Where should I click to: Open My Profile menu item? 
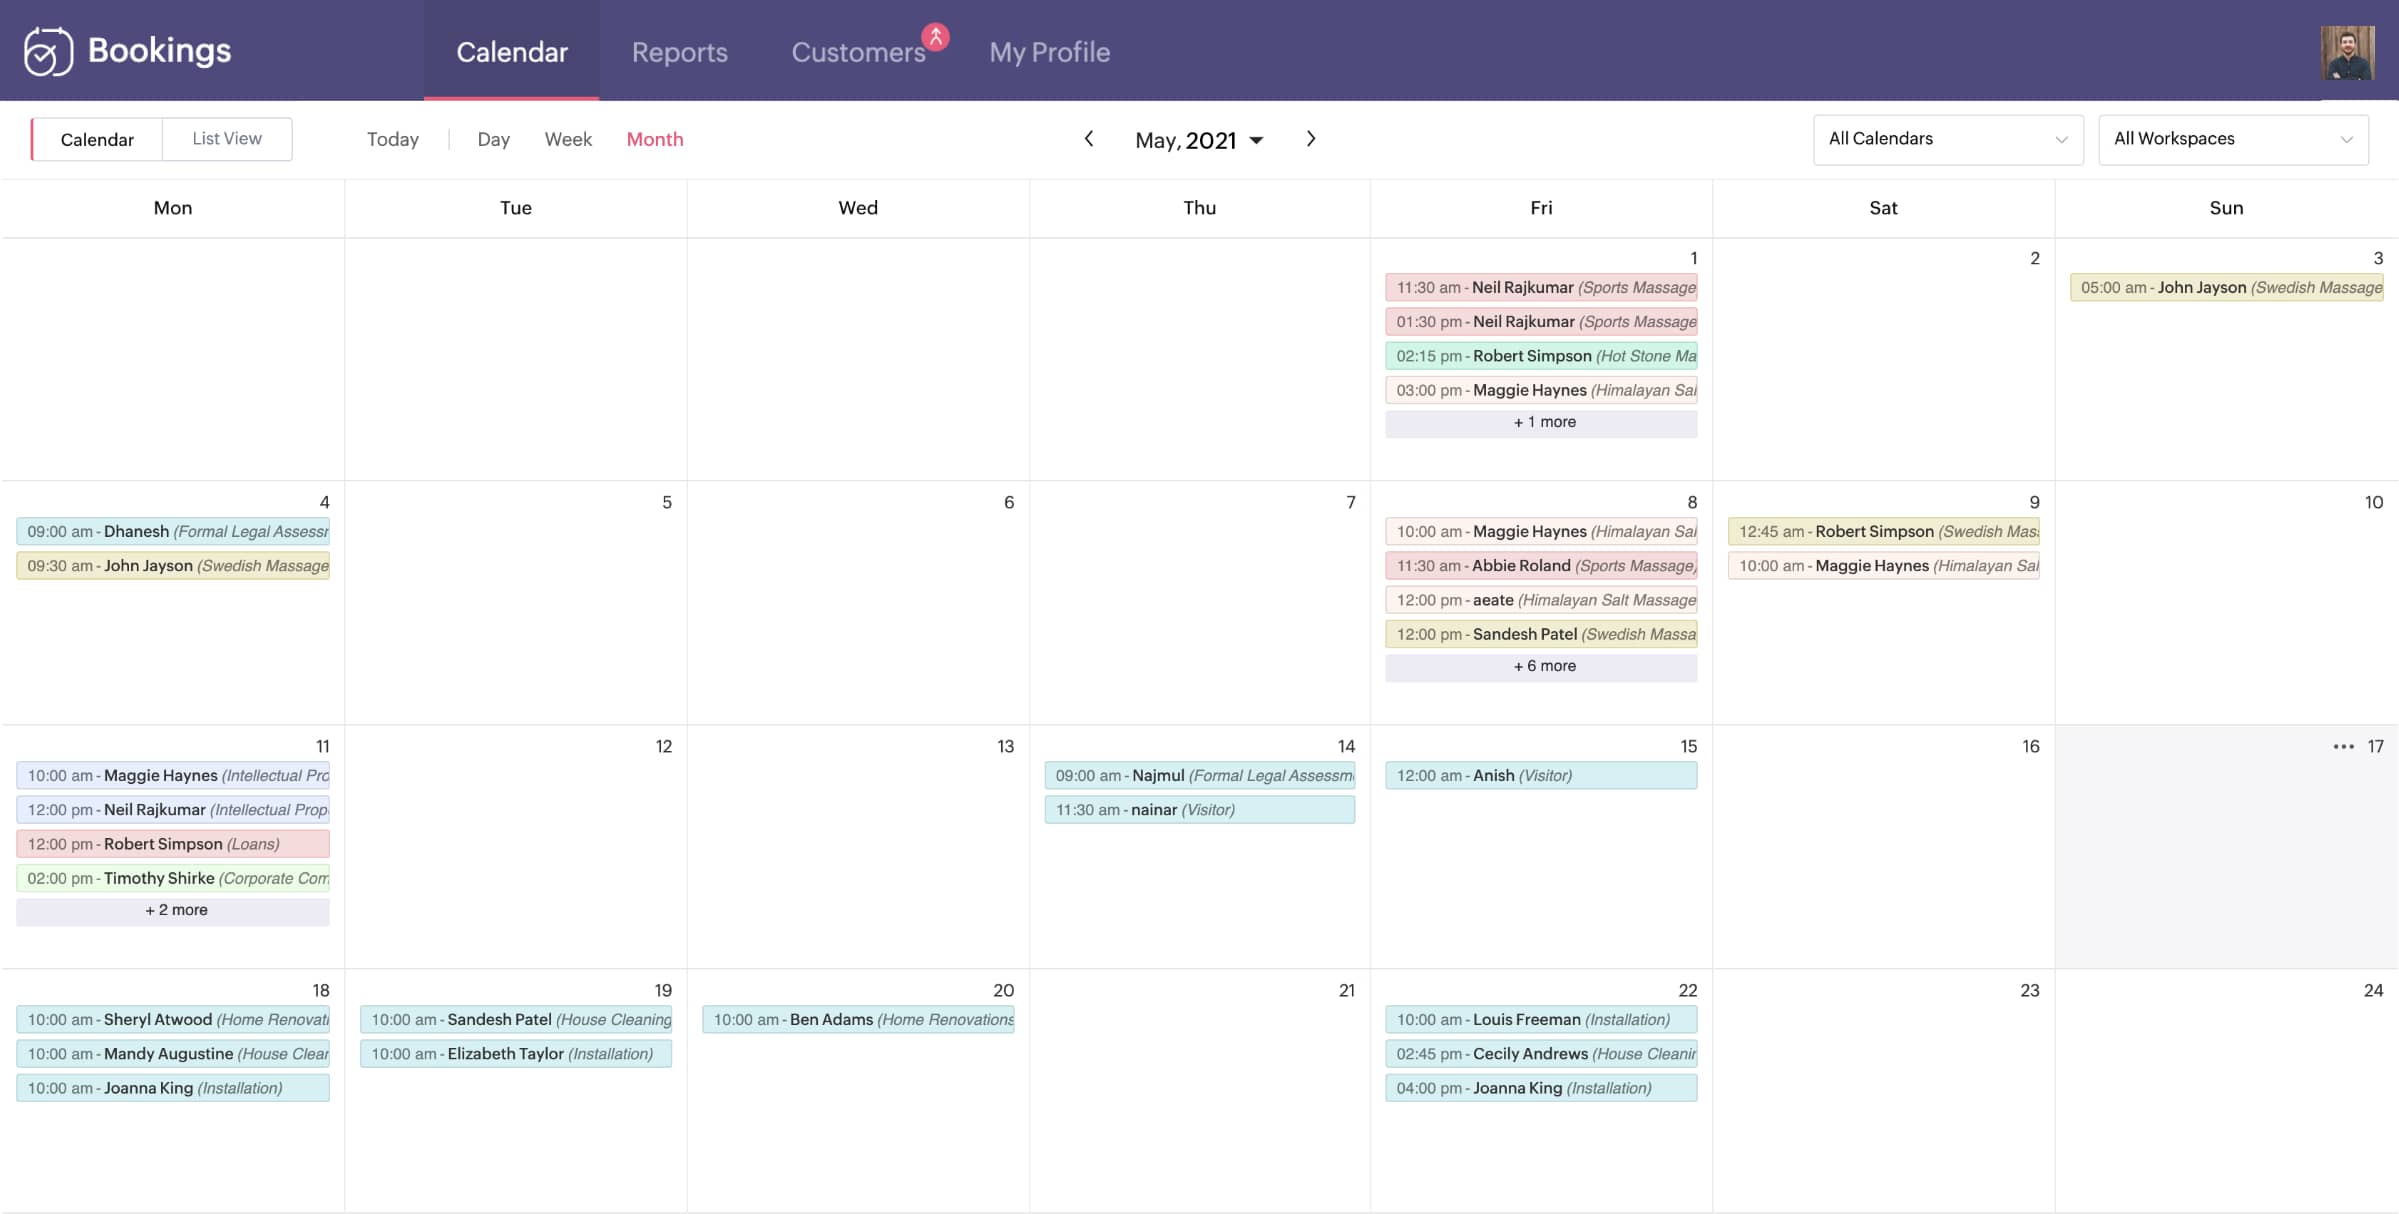pyautogui.click(x=1049, y=50)
